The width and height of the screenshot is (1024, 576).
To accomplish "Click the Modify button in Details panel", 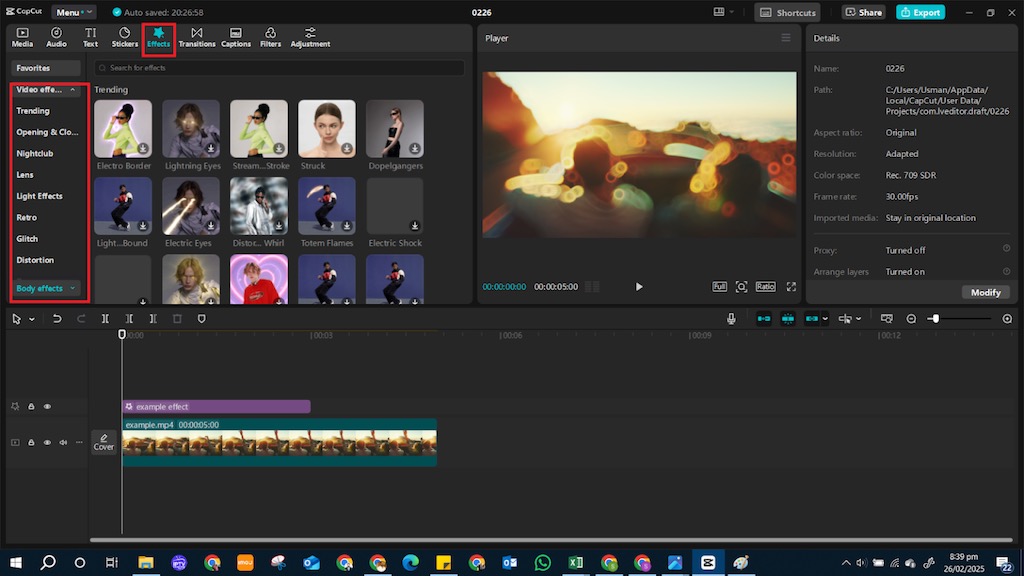I will click(985, 292).
